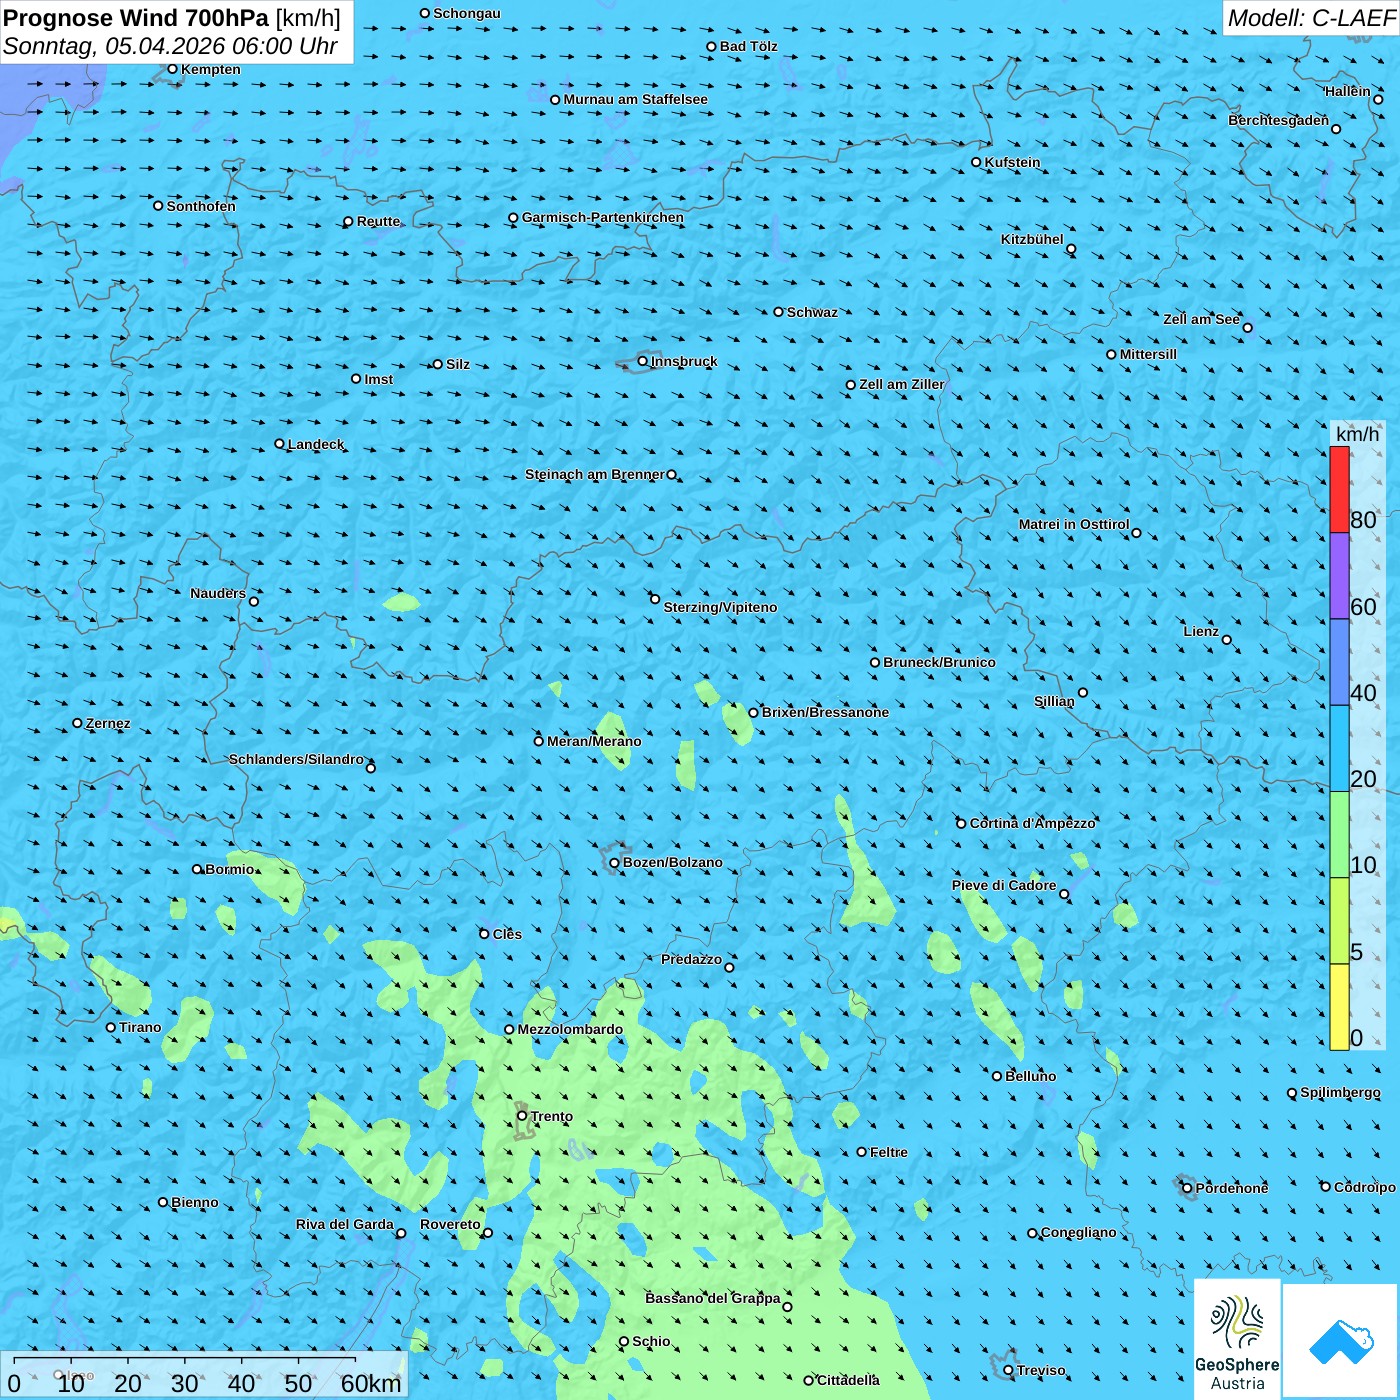Click the Trento city label
Image resolution: width=1400 pixels, height=1400 pixels.
552,1116
